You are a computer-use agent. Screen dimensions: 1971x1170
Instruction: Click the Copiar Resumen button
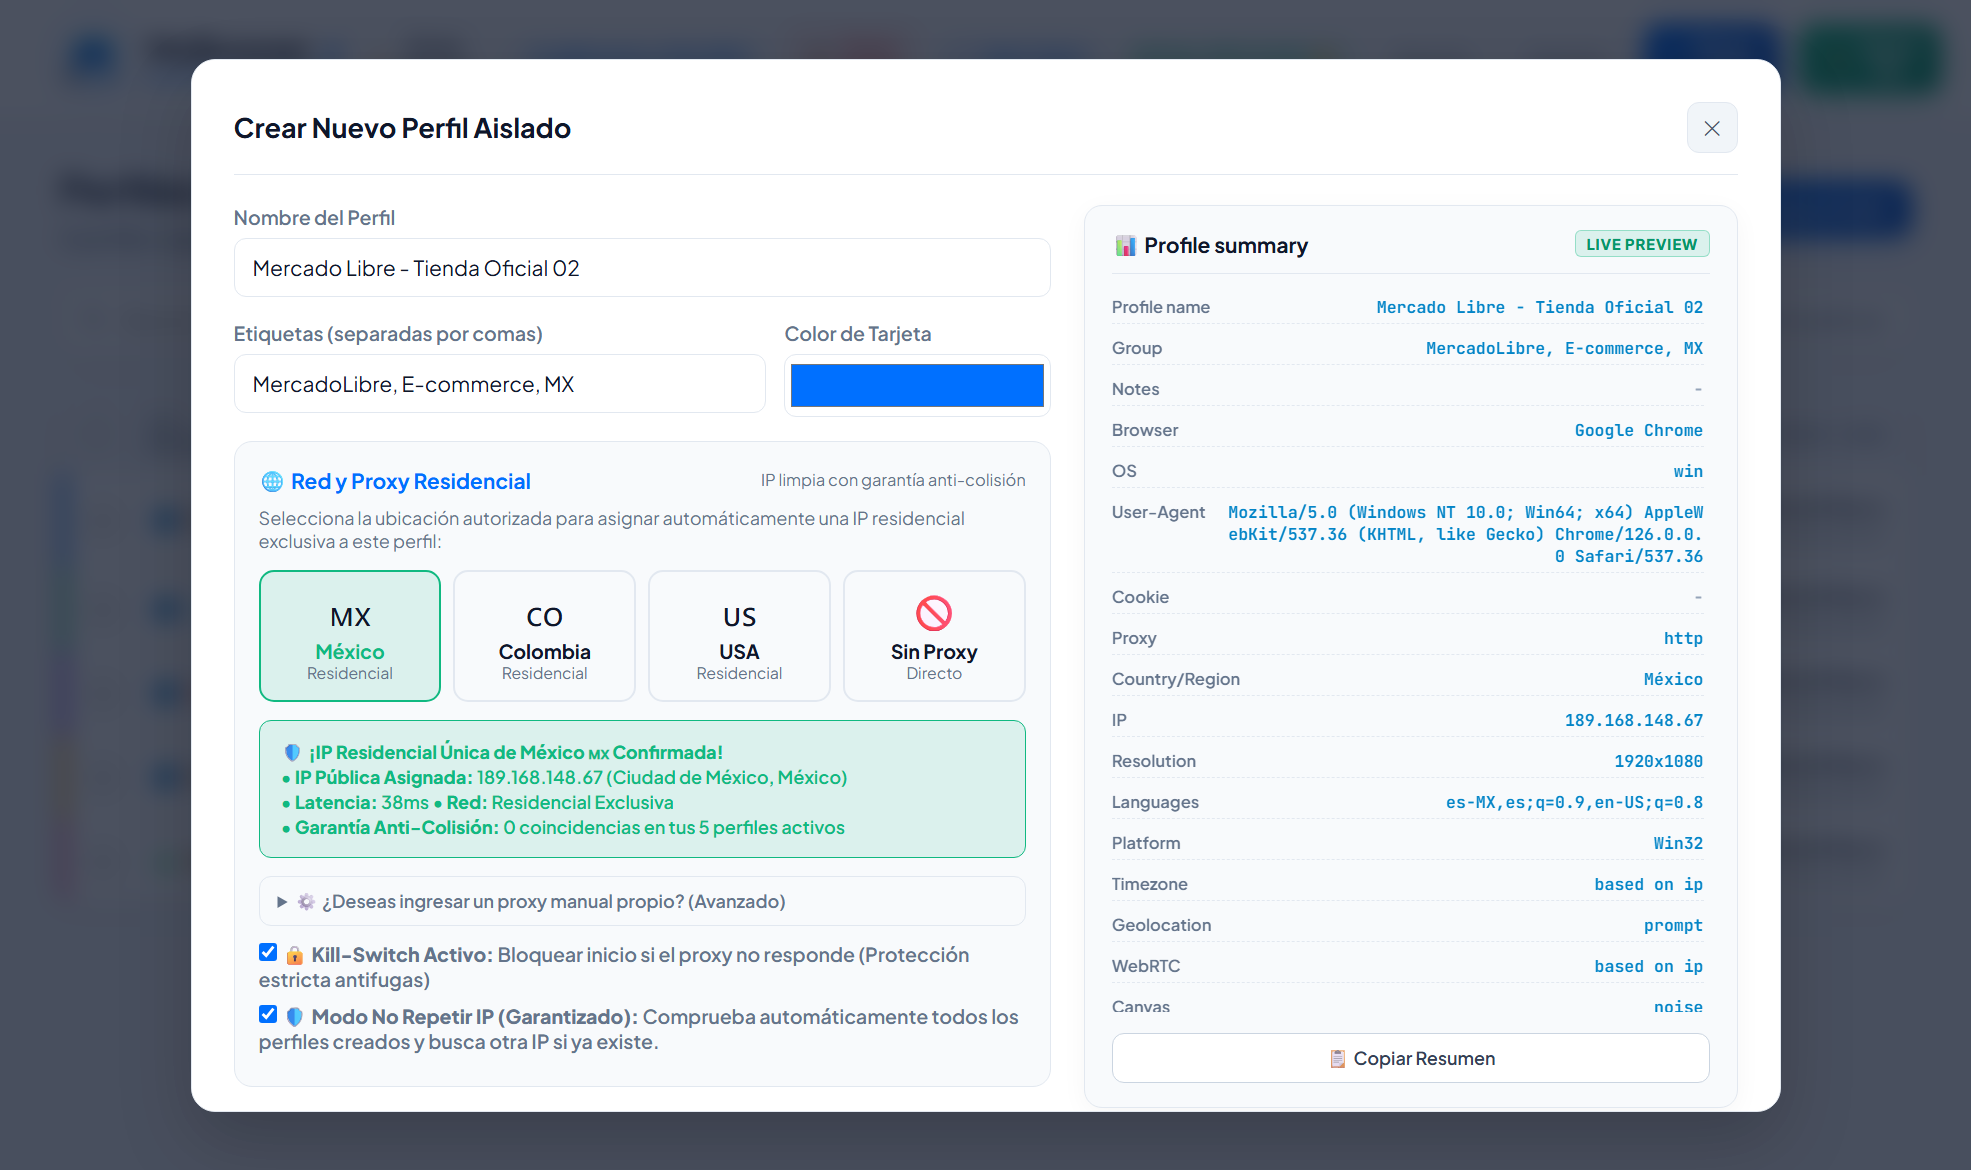(x=1410, y=1058)
